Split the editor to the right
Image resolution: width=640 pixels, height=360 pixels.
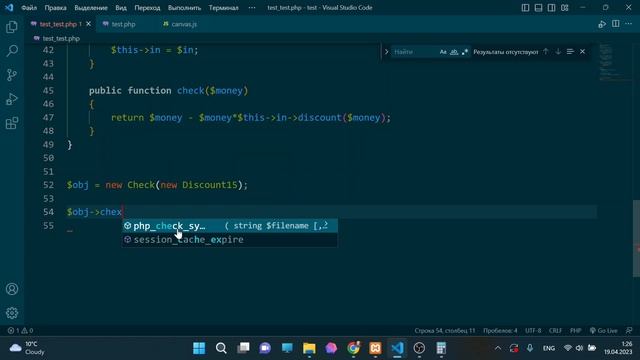(x=616, y=24)
